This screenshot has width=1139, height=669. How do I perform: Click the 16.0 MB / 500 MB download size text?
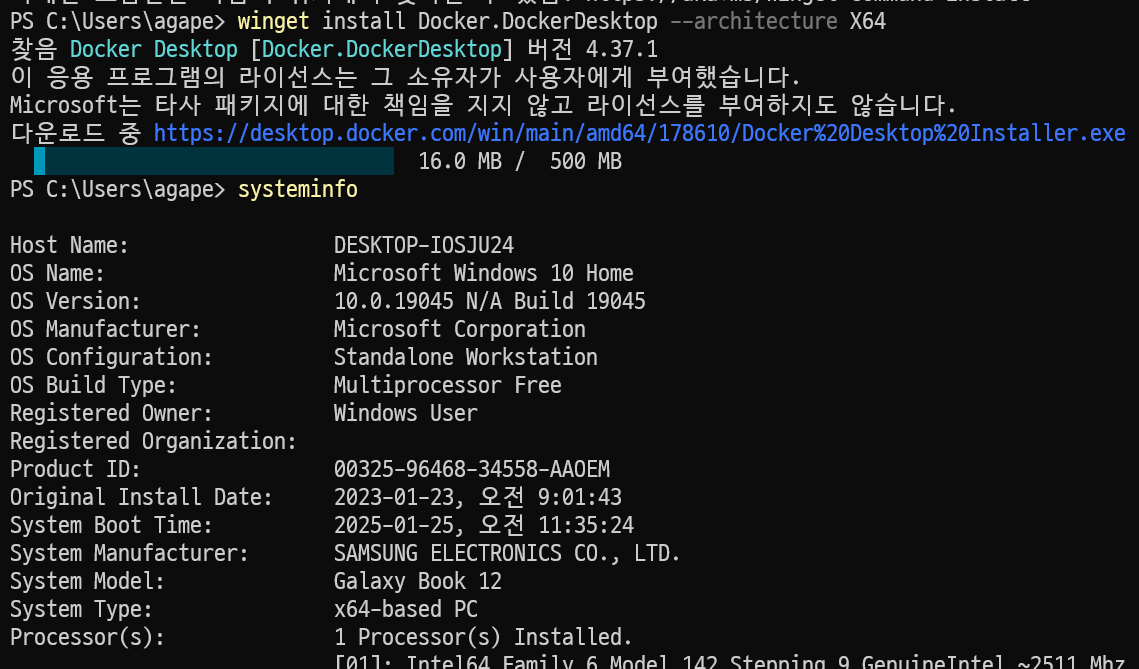pos(519,161)
